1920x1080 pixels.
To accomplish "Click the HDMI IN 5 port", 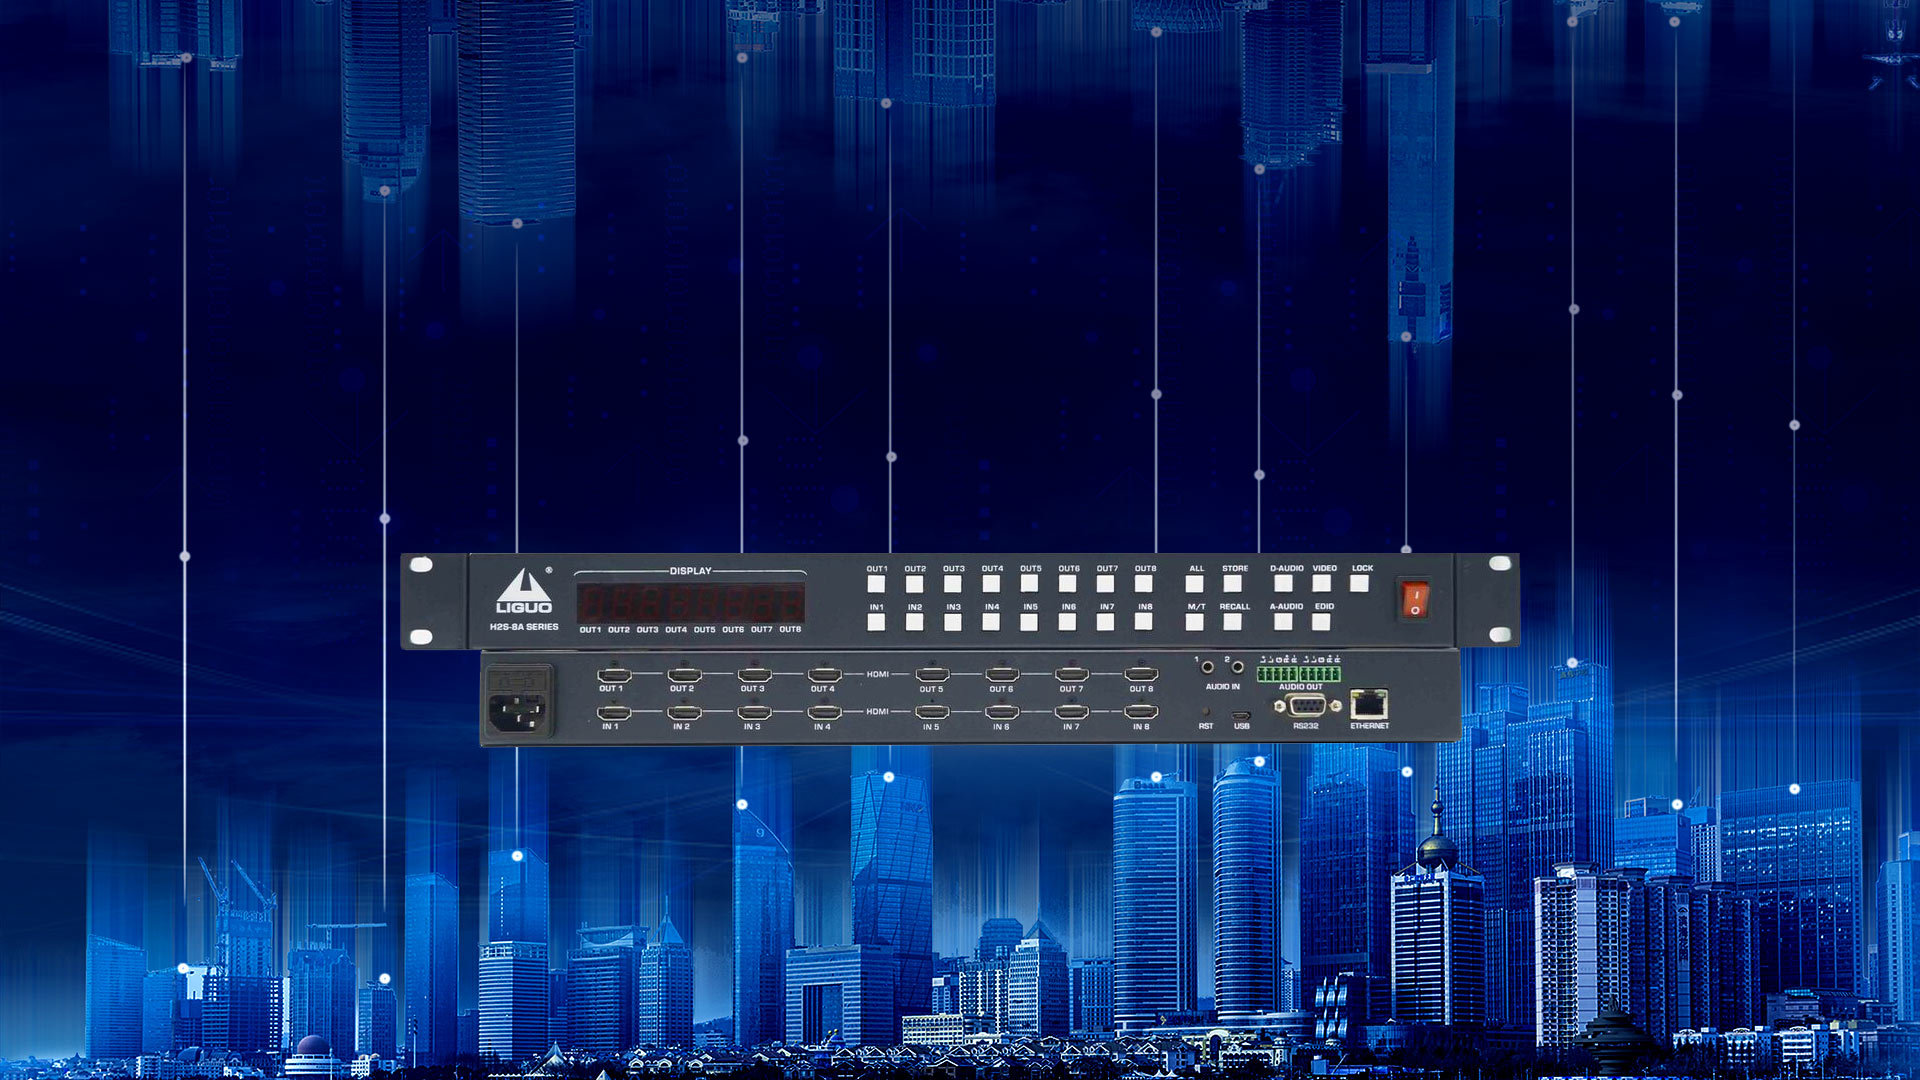I will 932,713.
